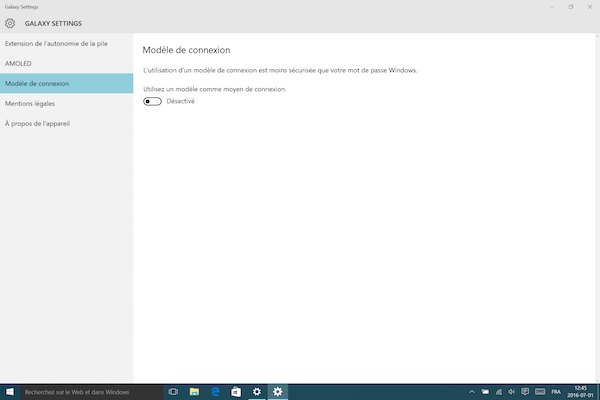Image resolution: width=600 pixels, height=400 pixels.
Task: Open File Explorer from taskbar
Action: 194,392
